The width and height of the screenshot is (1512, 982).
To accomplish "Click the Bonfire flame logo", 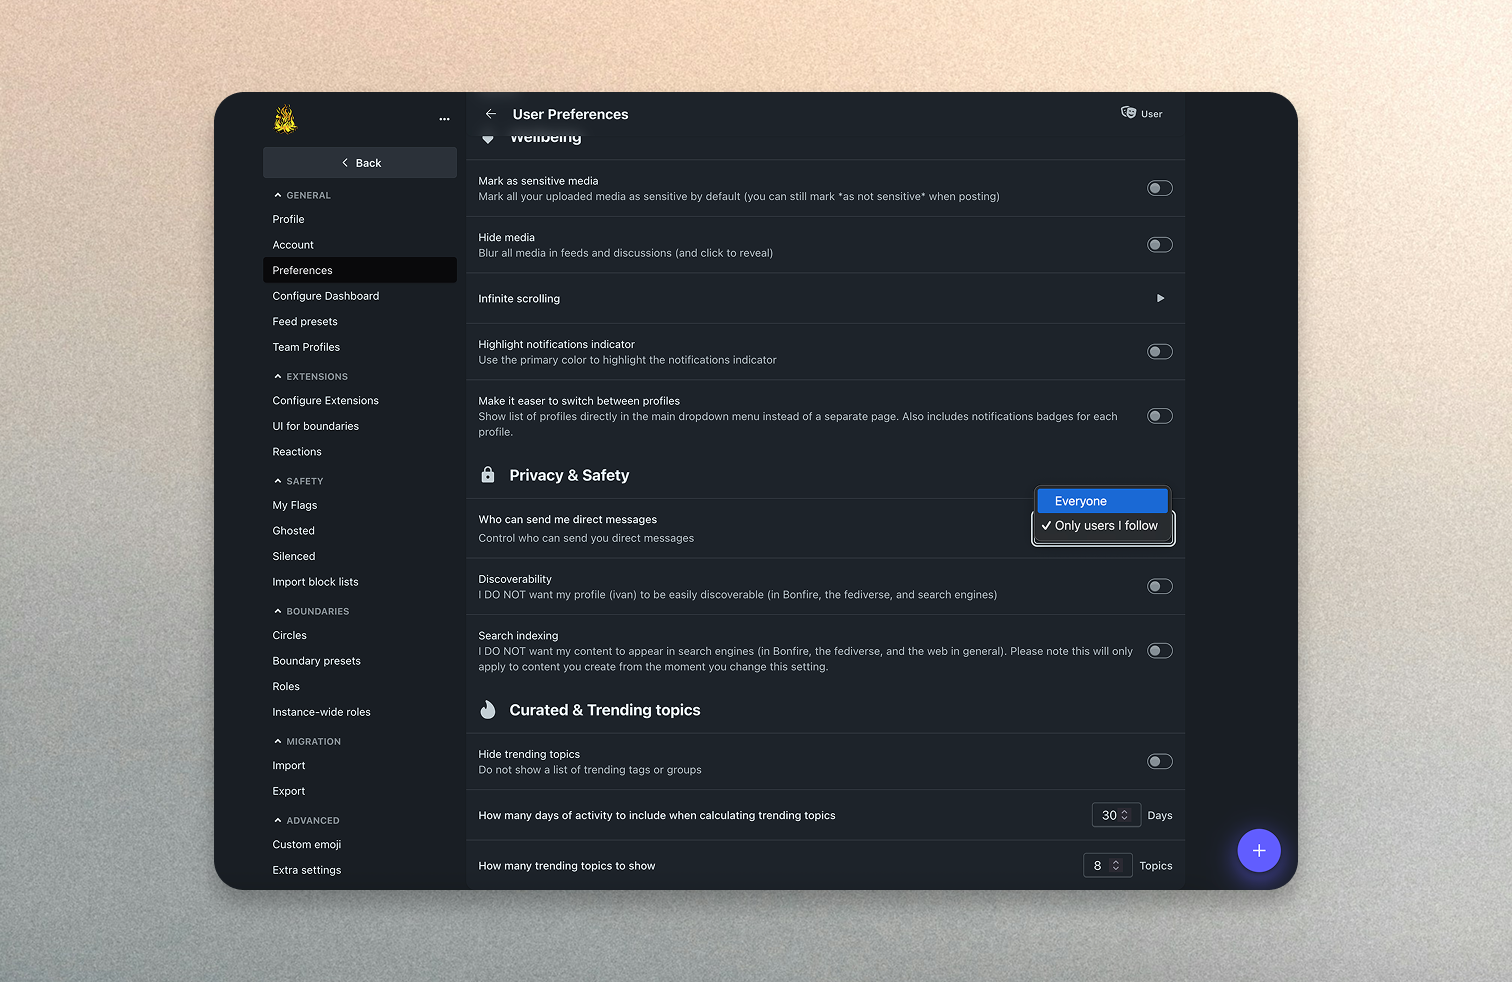I will coord(285,119).
